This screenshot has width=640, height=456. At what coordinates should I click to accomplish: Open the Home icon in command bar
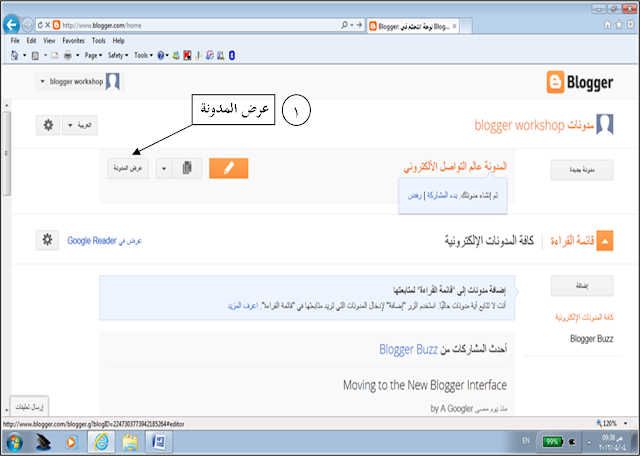[x=15, y=55]
